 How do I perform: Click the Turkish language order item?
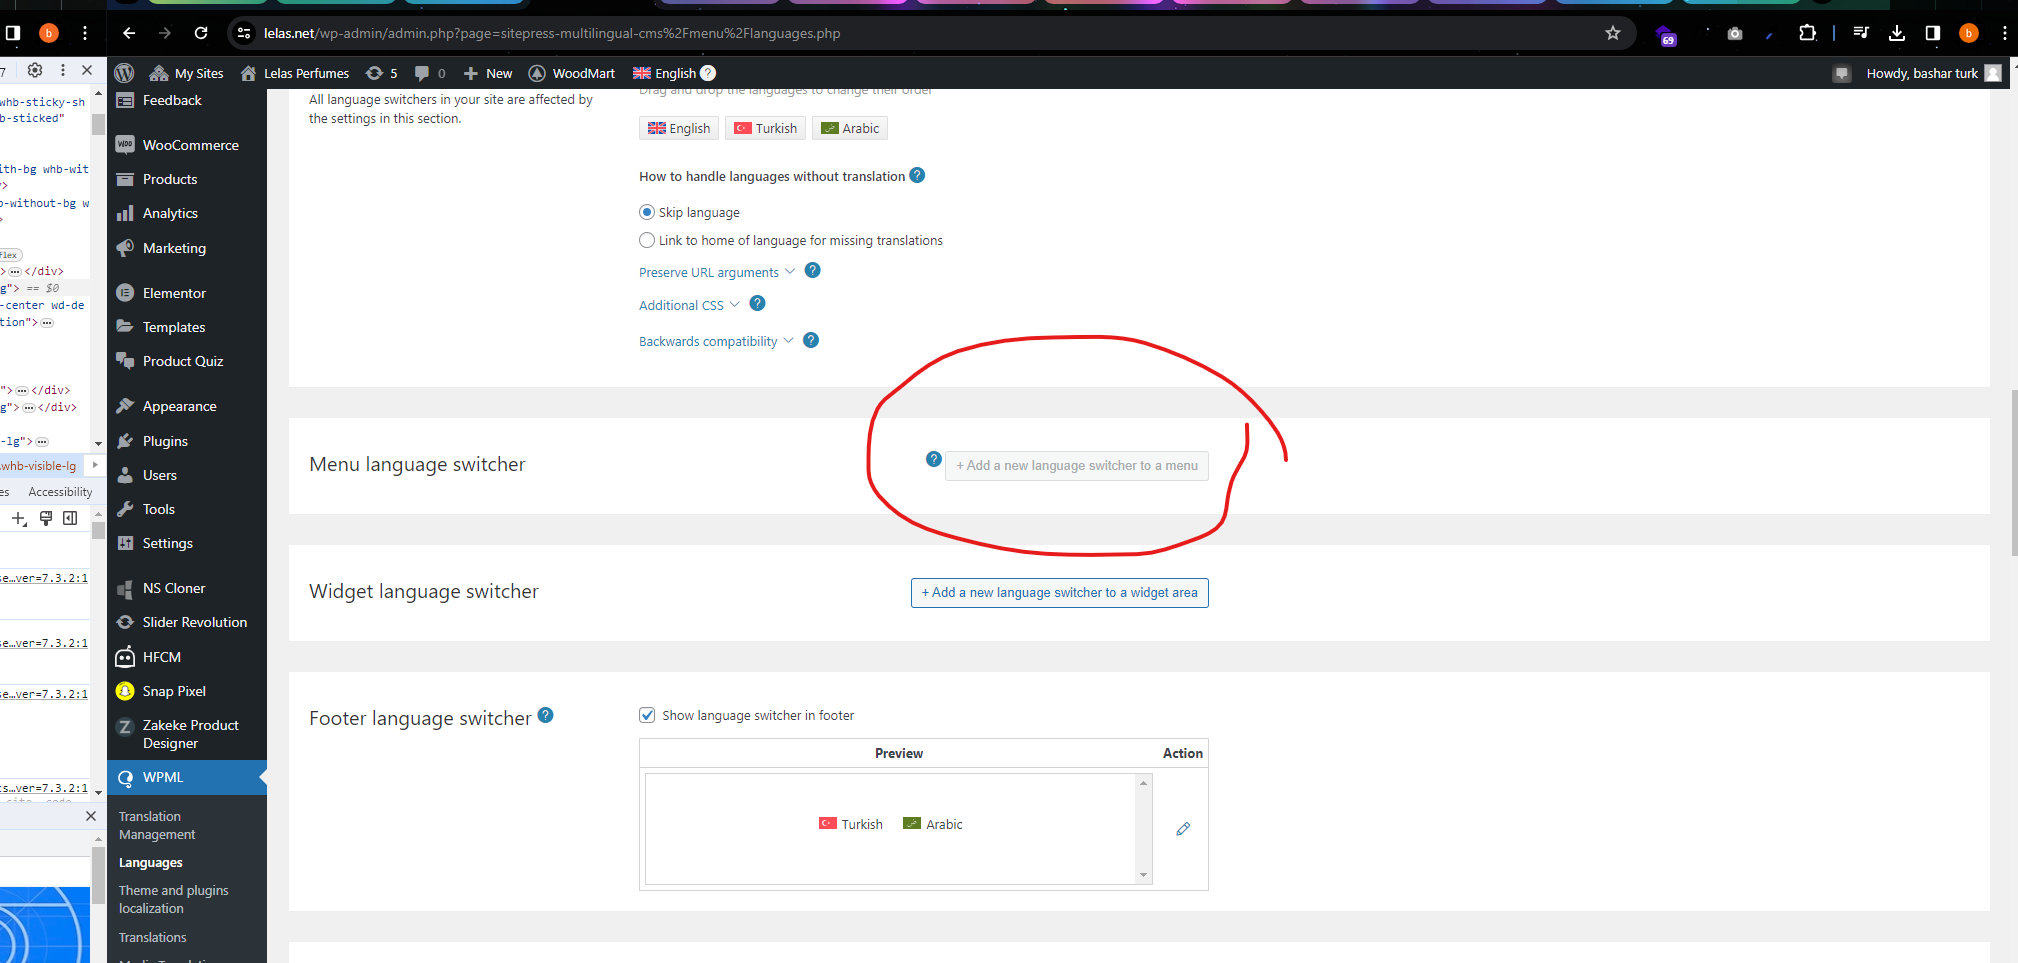(x=766, y=128)
